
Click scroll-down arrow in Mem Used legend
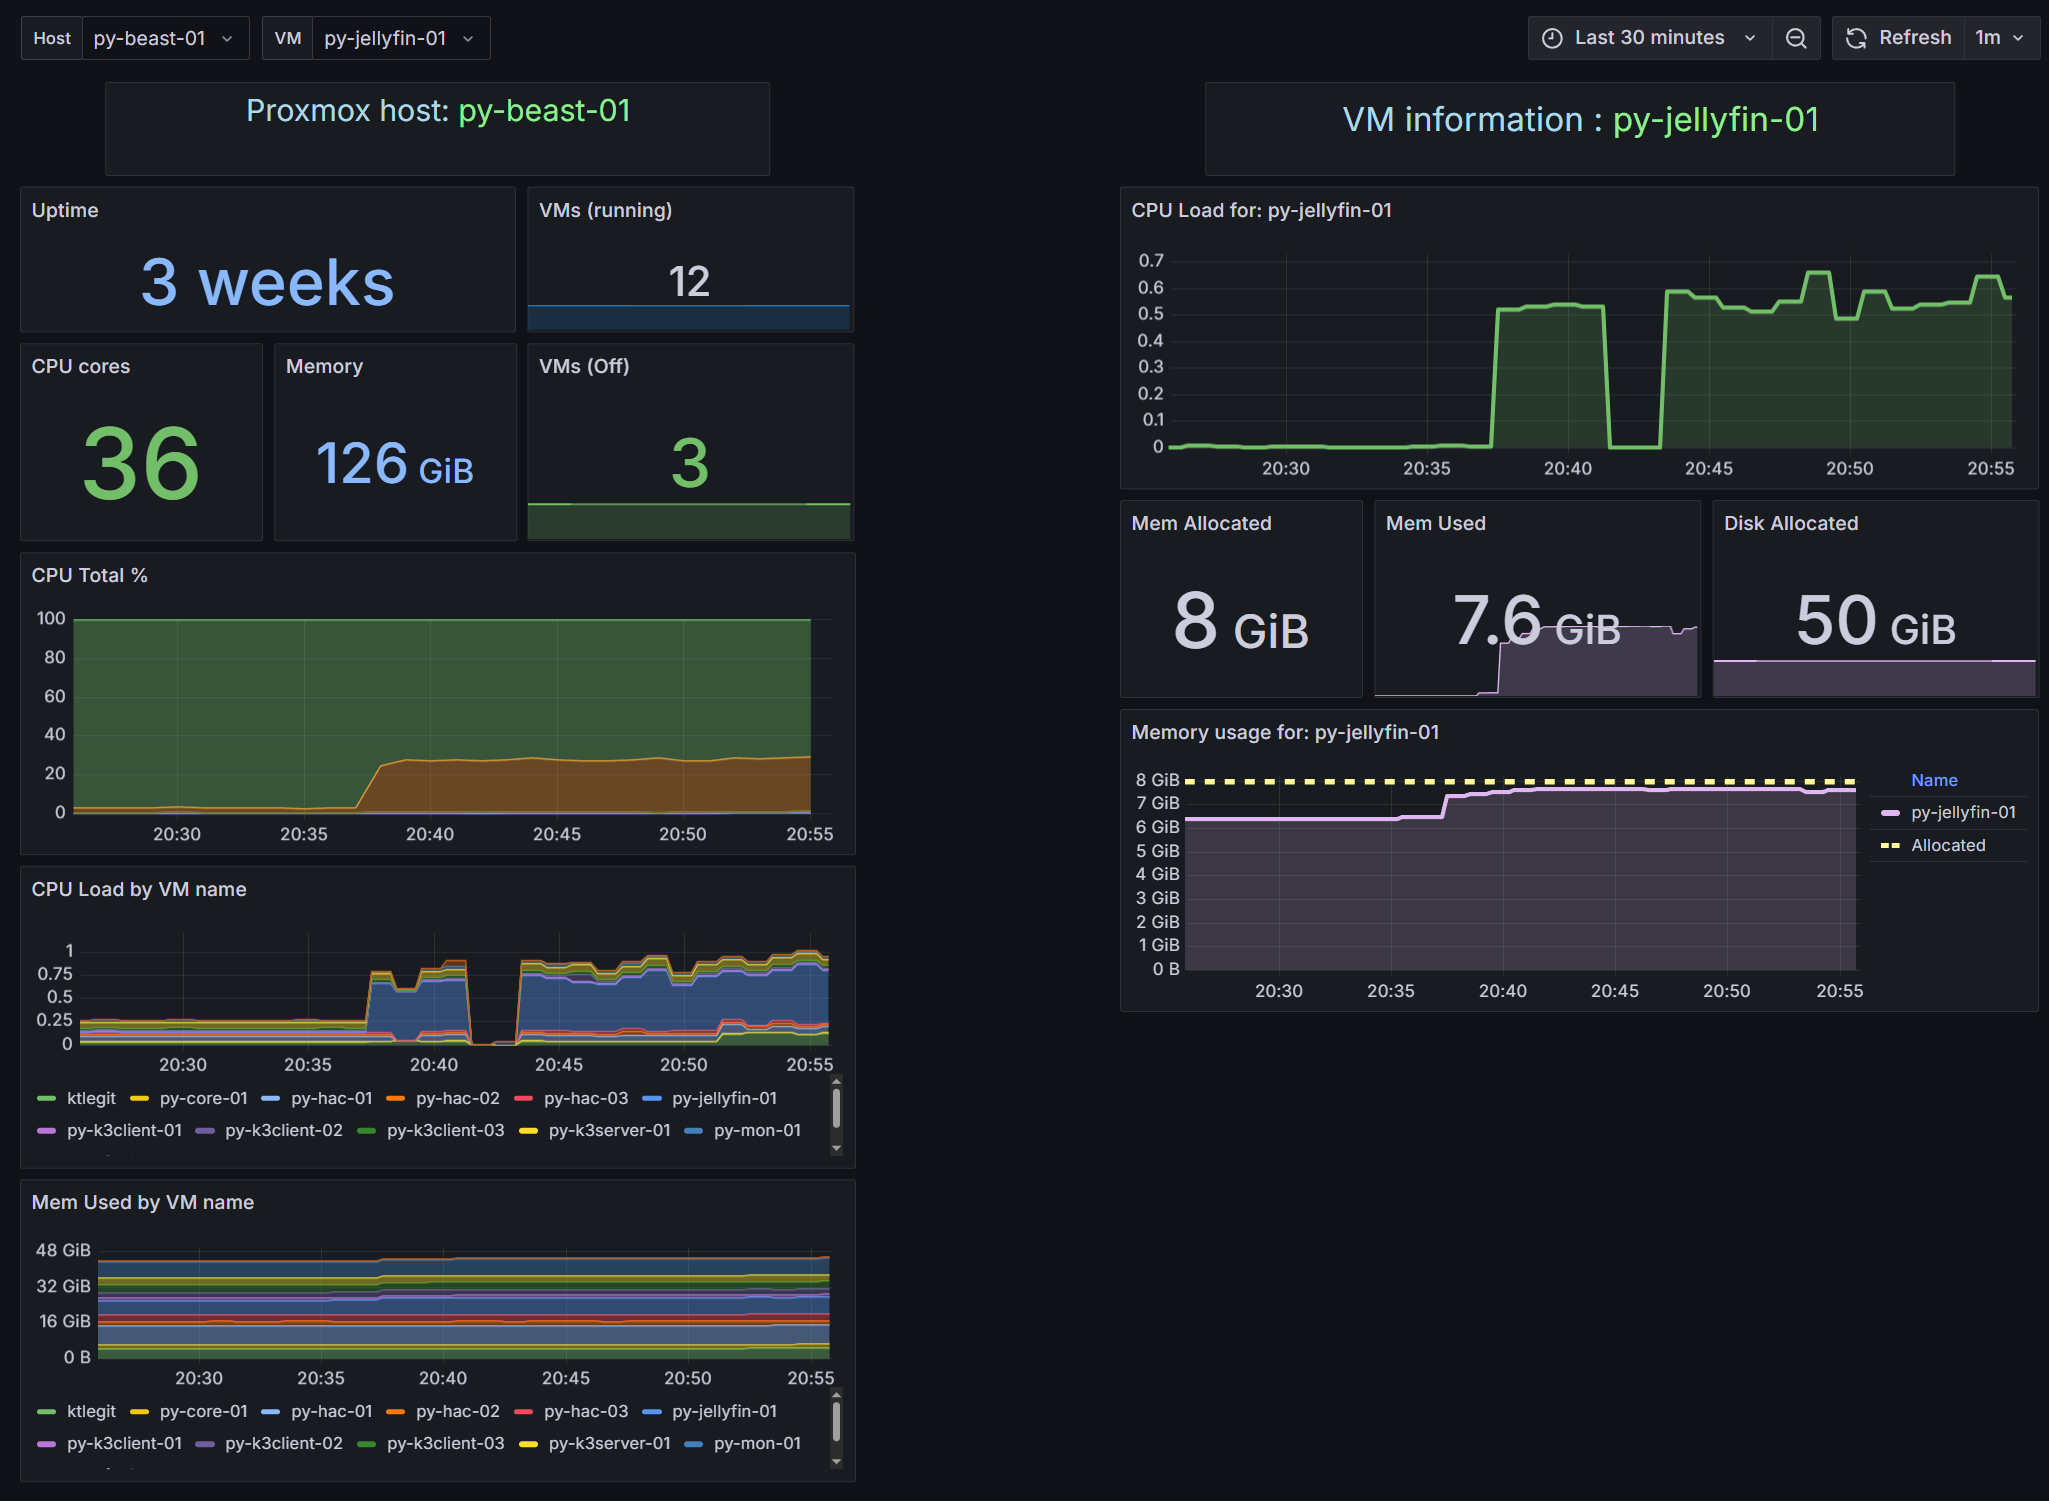click(836, 1462)
